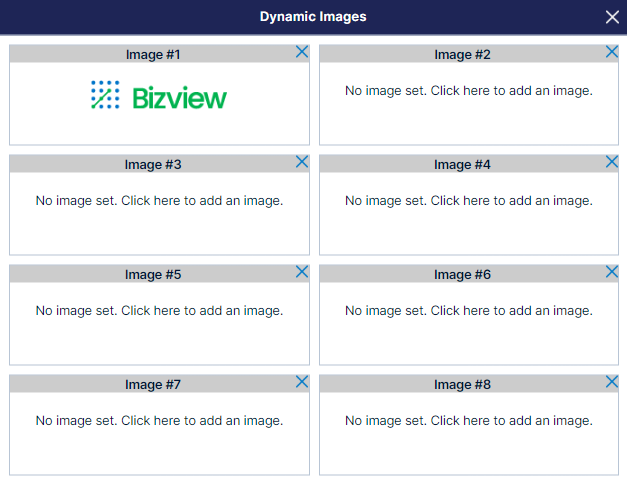Click to add image in Image #5

(159, 311)
